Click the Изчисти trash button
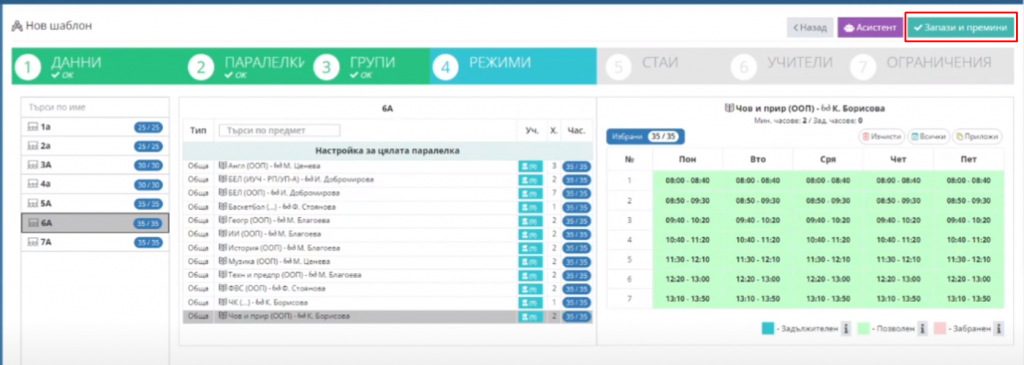Viewport: 1024px width, 365px height. coord(881,136)
